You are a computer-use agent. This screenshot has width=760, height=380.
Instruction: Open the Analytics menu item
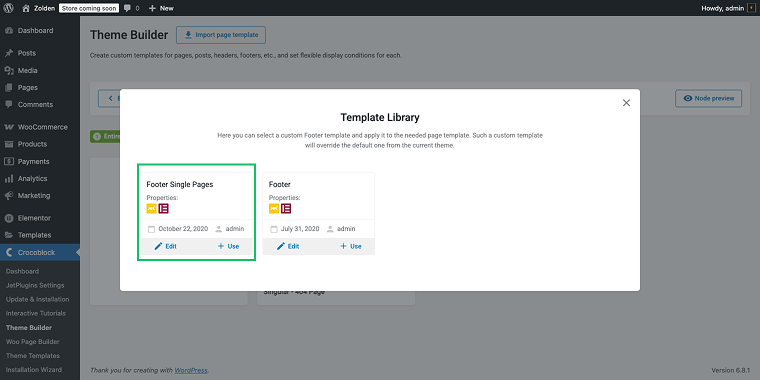pos(32,178)
